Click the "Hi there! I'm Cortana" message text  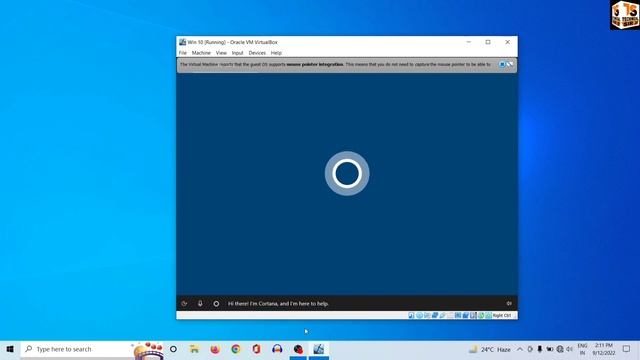(x=278, y=304)
